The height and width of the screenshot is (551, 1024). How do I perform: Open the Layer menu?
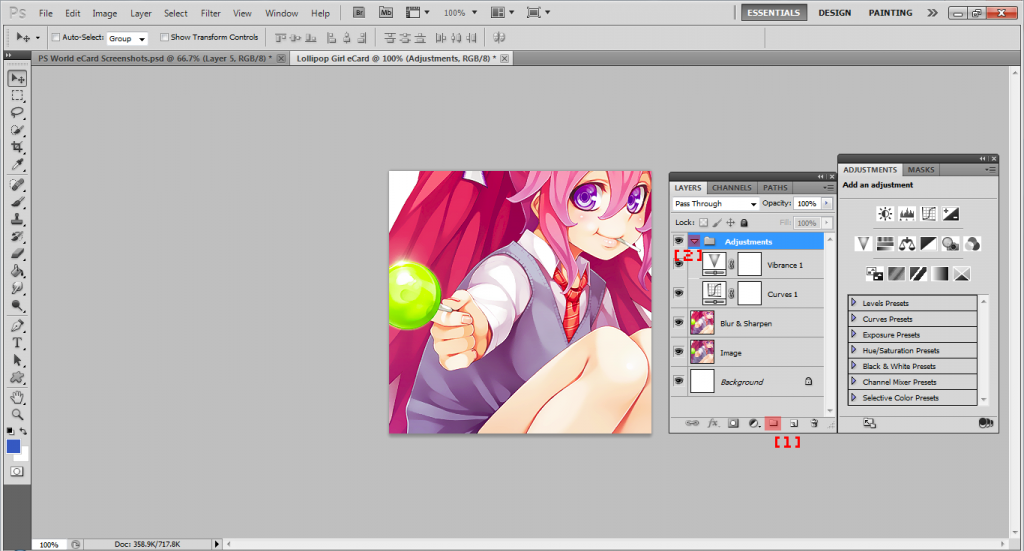click(x=140, y=13)
